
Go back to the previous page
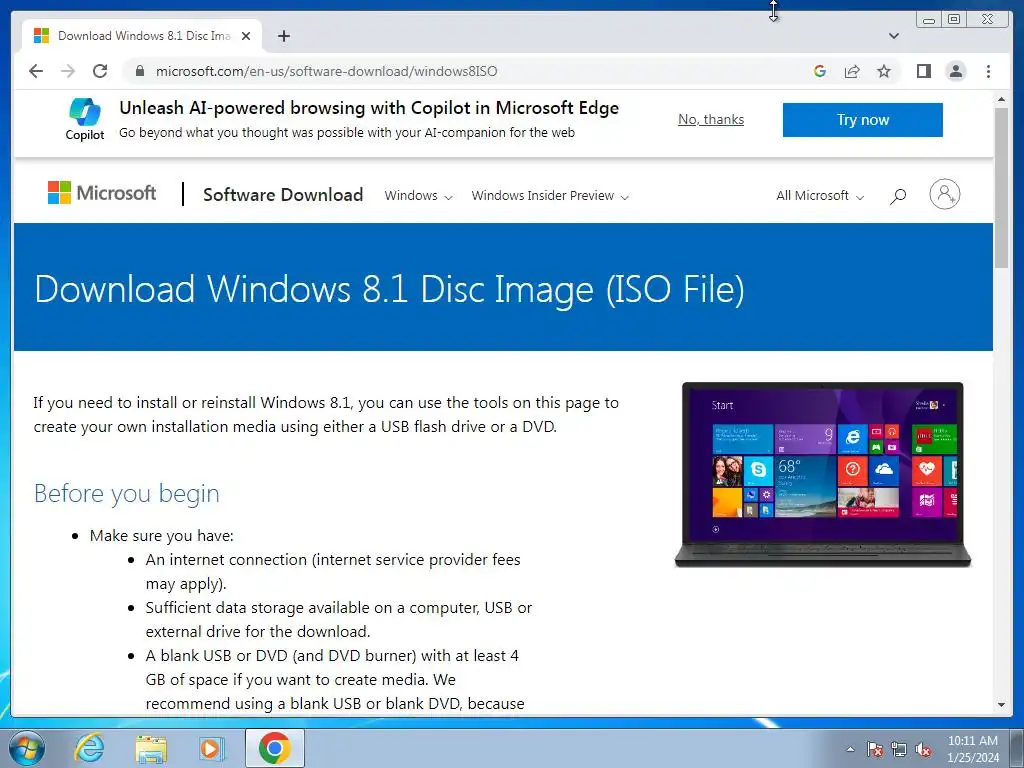[36, 71]
